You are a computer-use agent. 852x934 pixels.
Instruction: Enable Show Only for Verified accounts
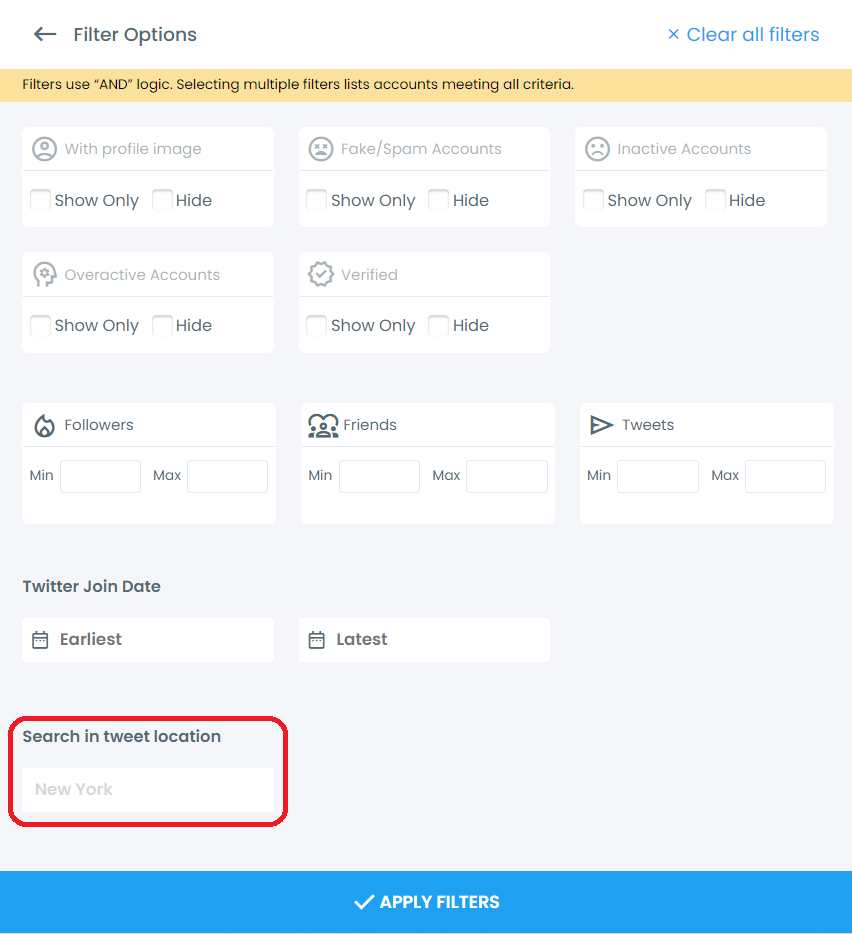(316, 324)
